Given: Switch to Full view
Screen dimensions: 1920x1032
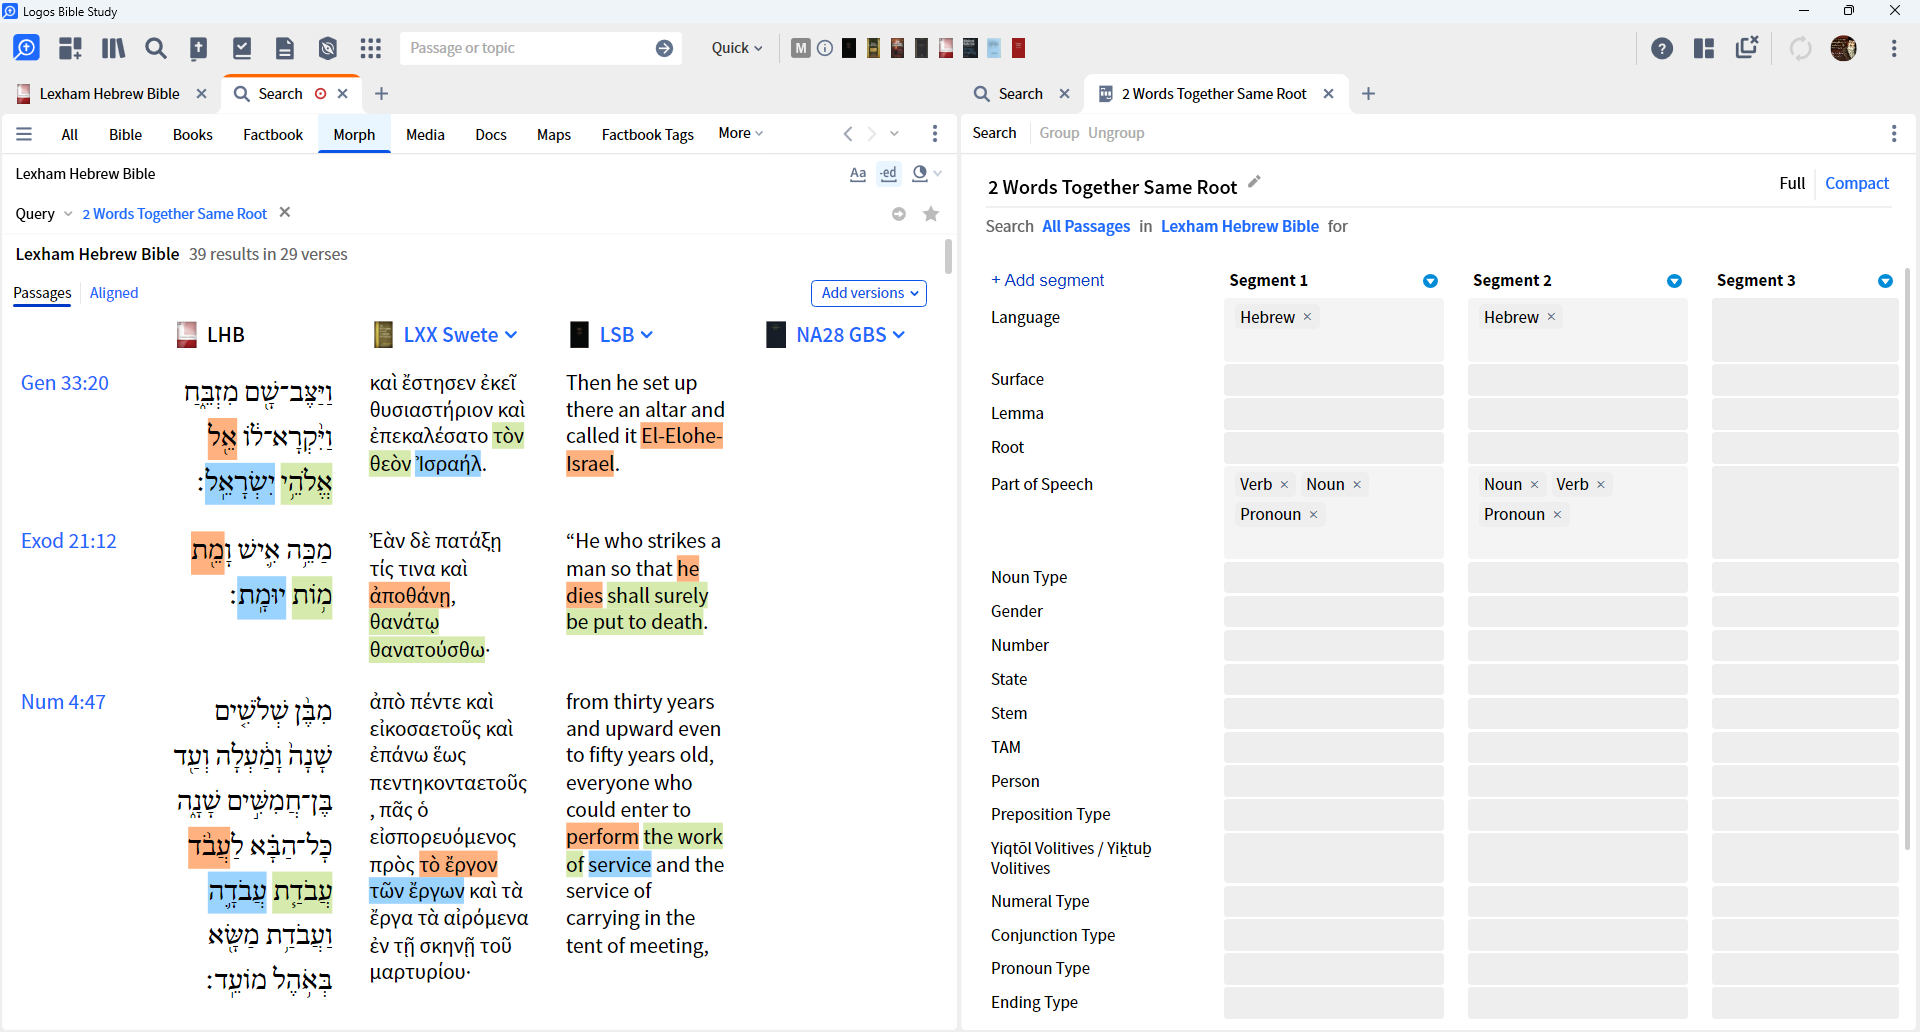Looking at the screenshot, I should pyautogui.click(x=1792, y=183).
